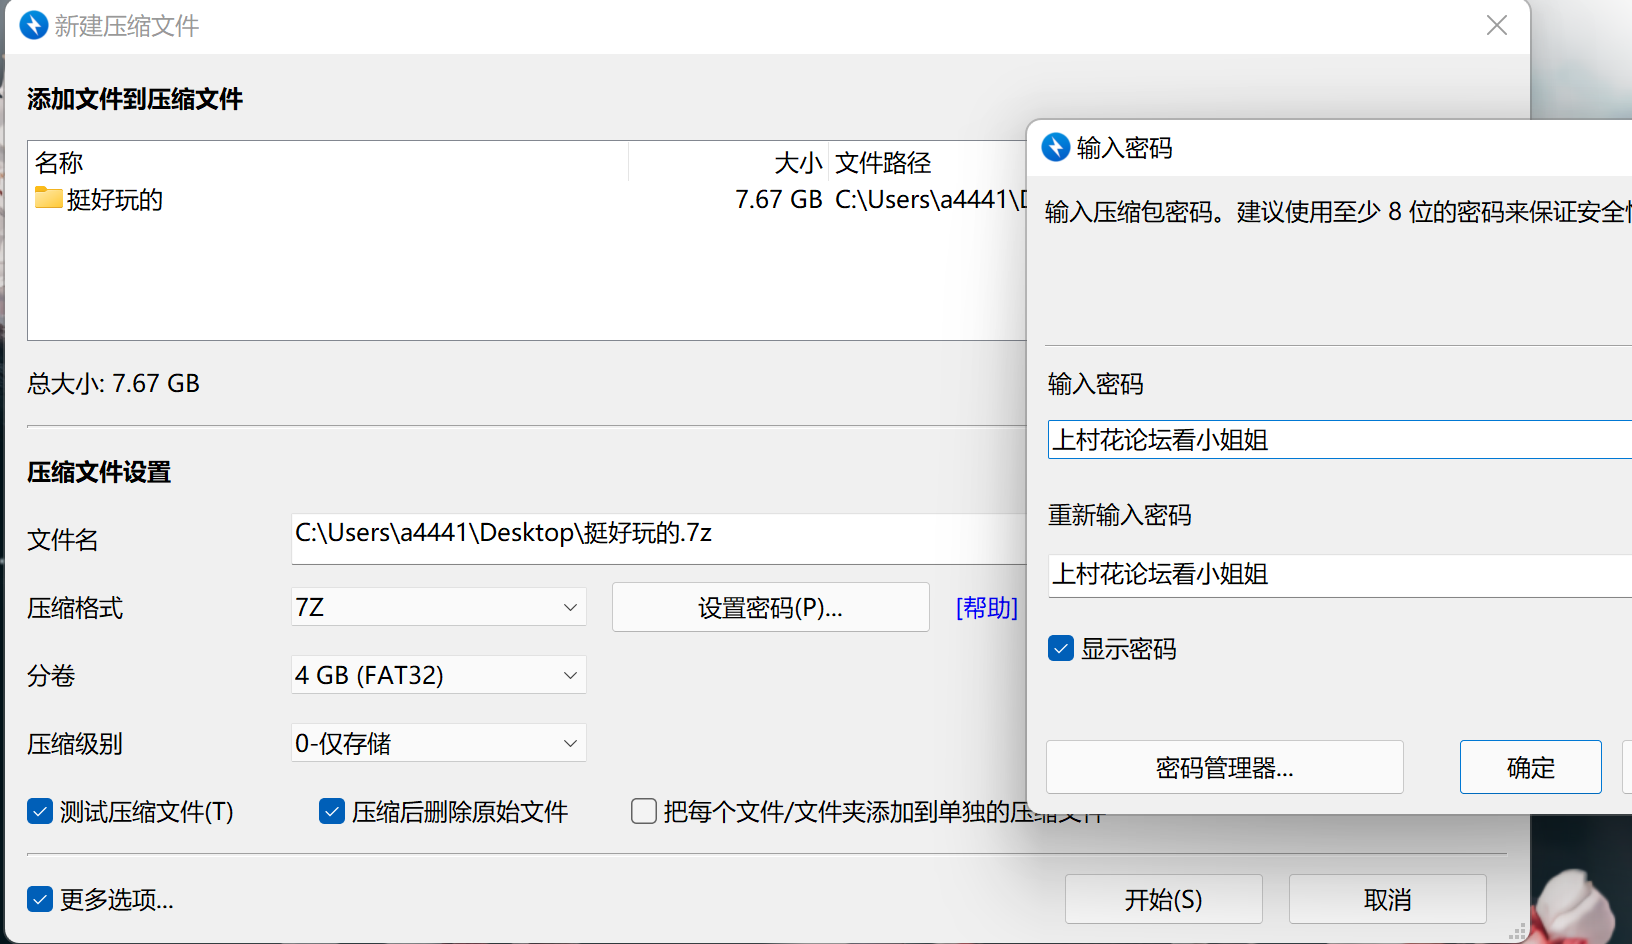The height and width of the screenshot is (944, 1632).
Task: Click the app logo in 输入密码 dialog title
Action: point(1056,147)
